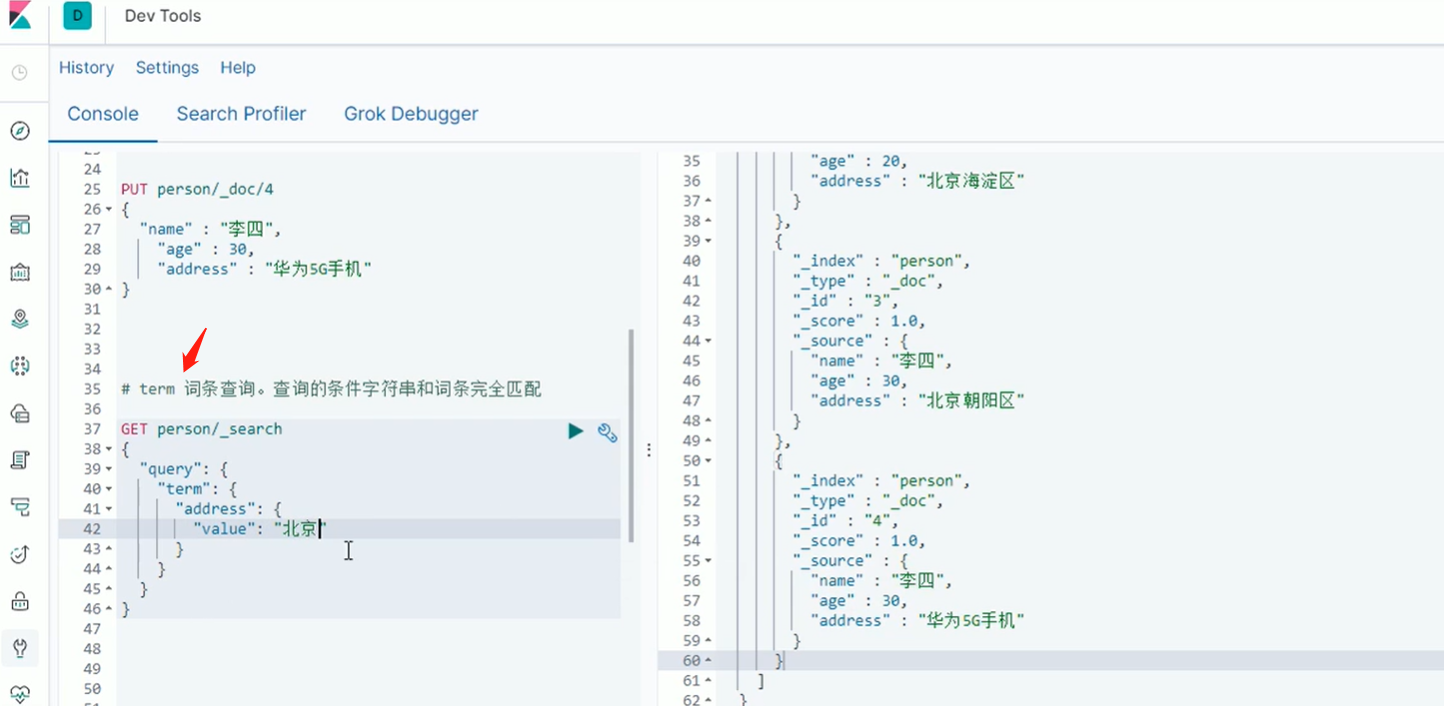Click "address" : "华为5G手机" in the editor
Screen dimensions: 1444x706
click(265, 269)
